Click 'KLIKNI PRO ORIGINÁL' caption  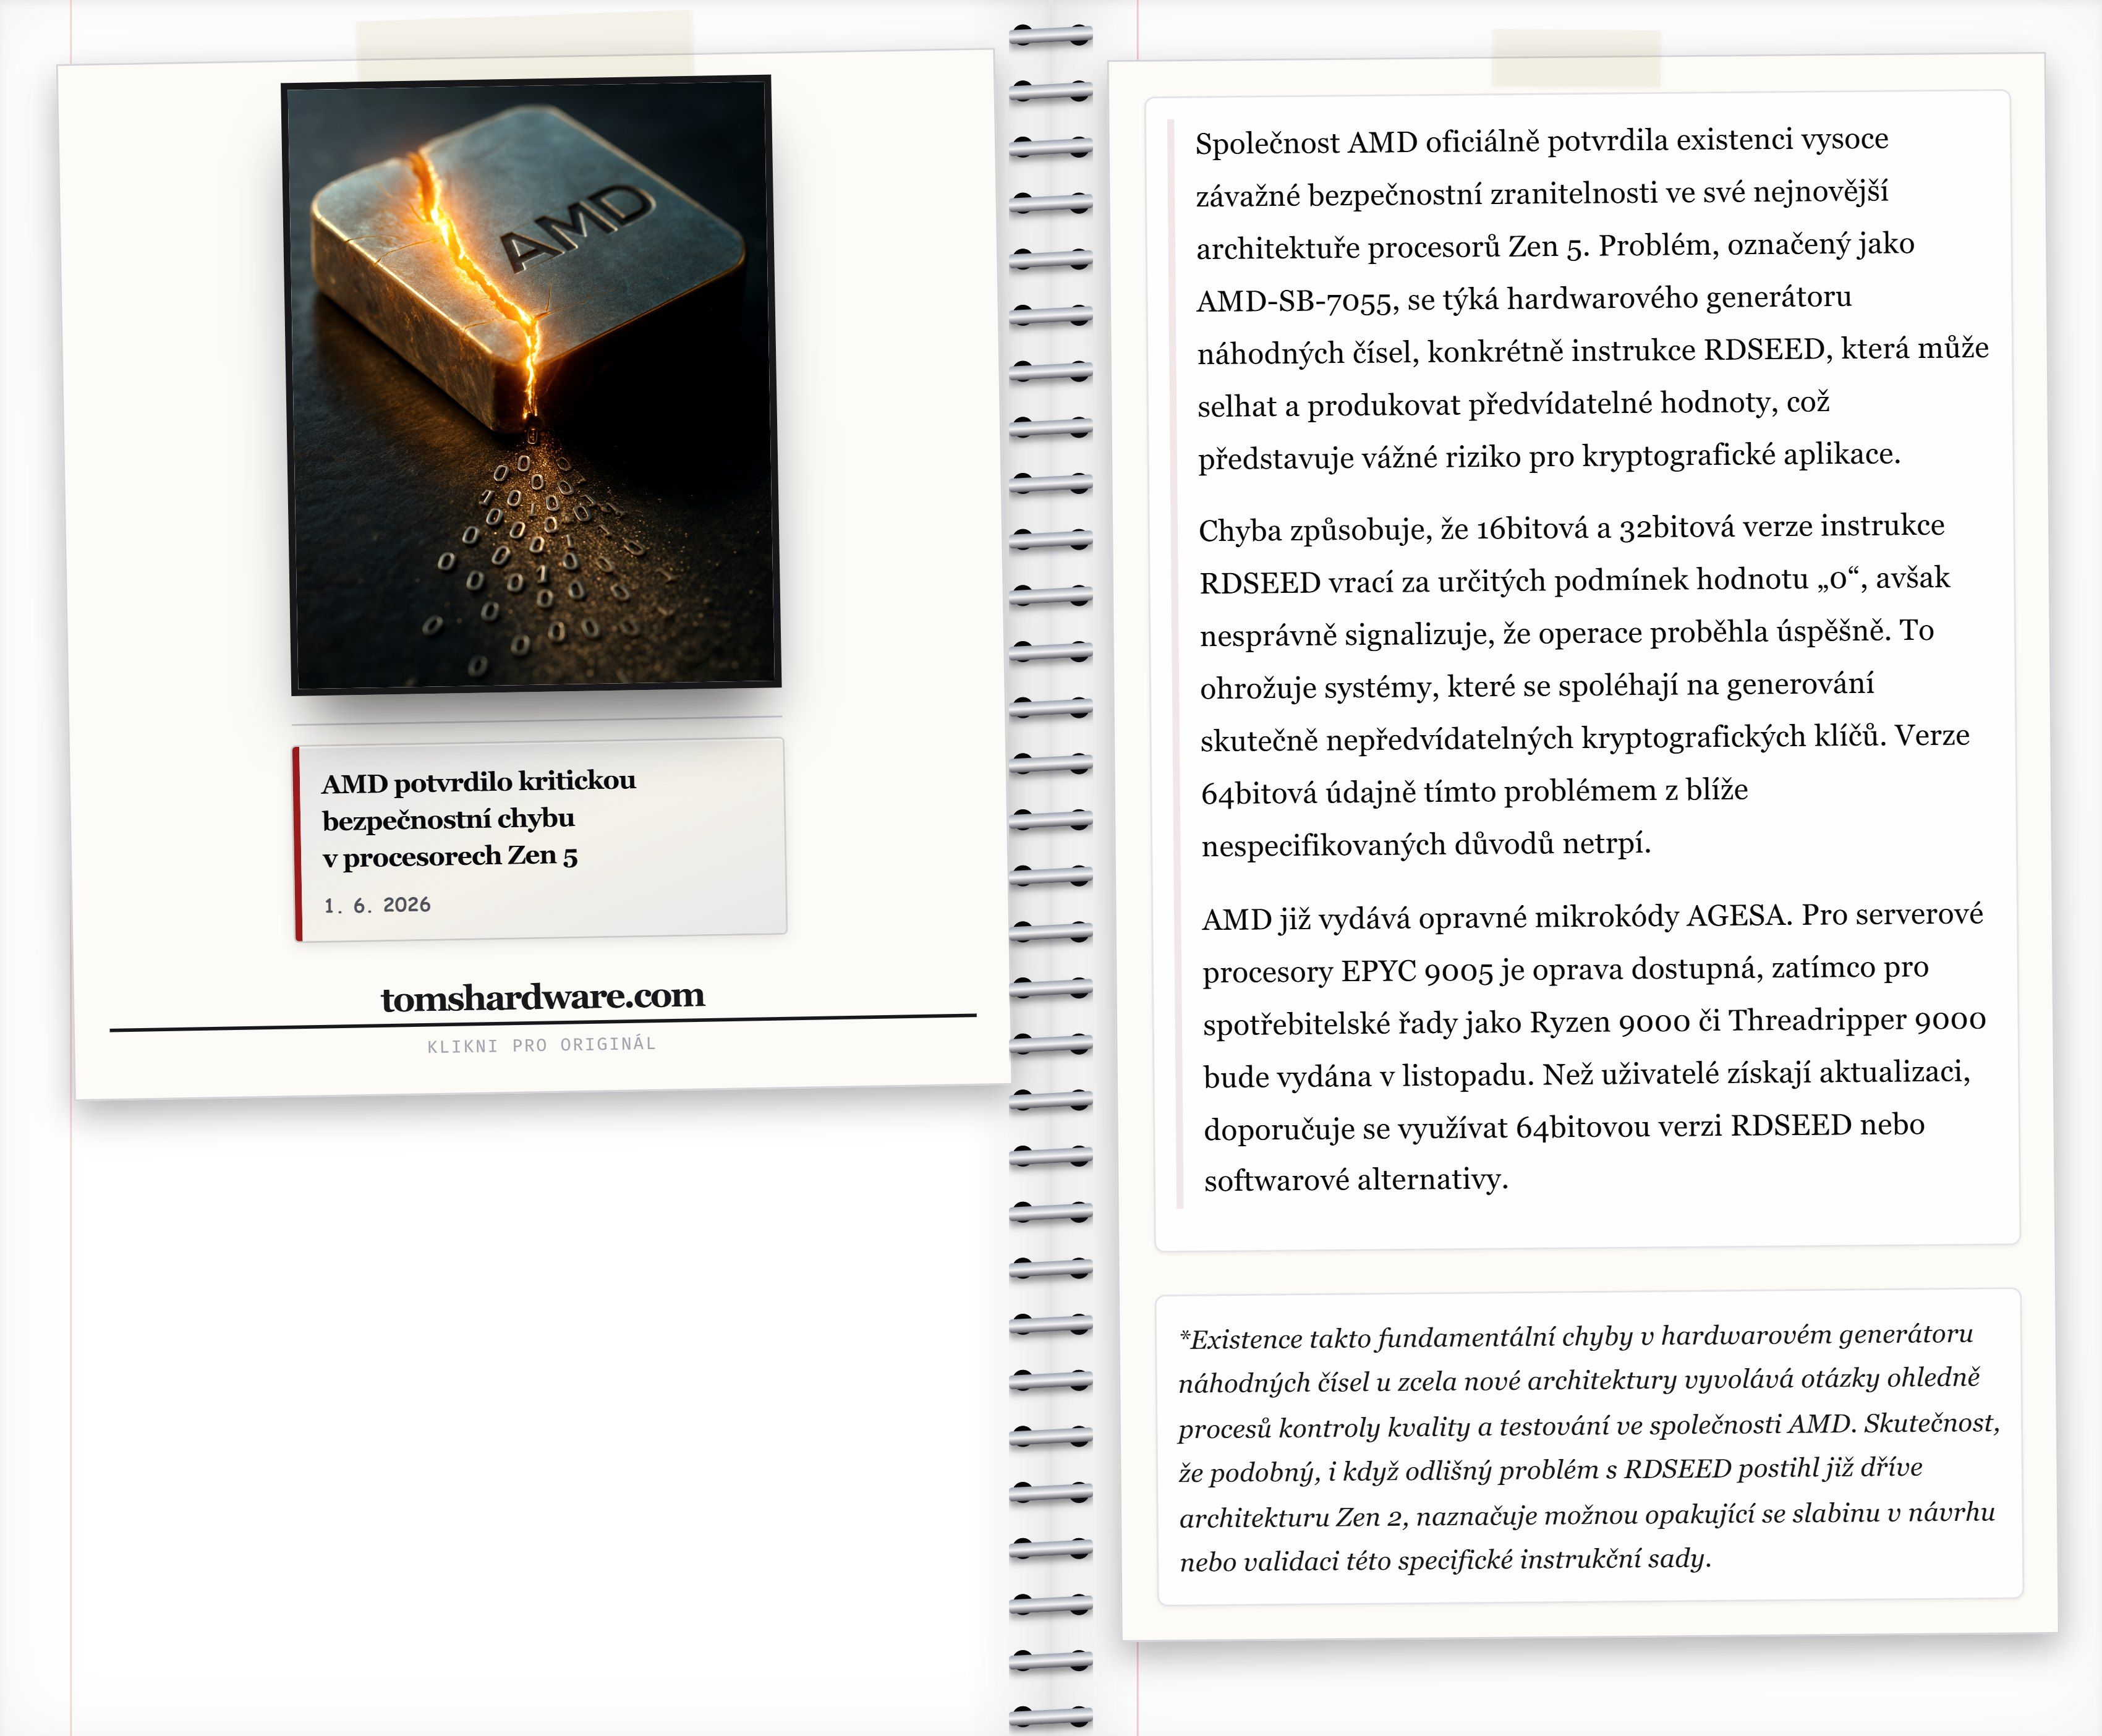pyautogui.click(x=541, y=1045)
